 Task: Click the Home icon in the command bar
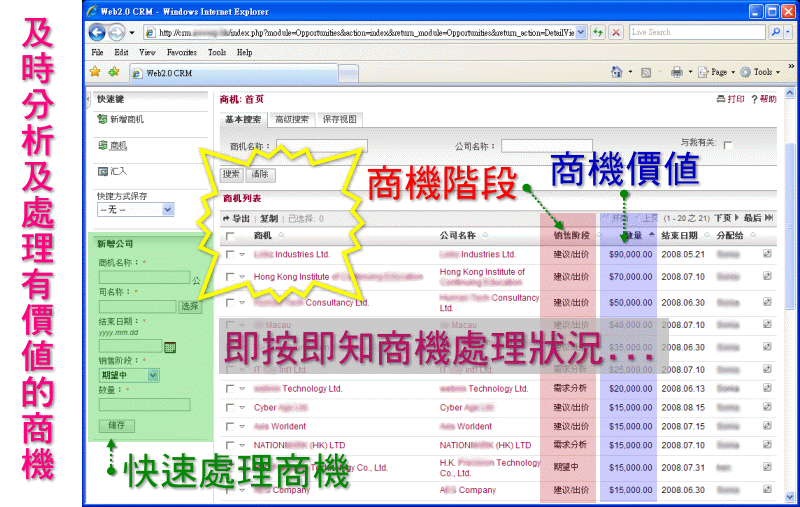pos(616,72)
